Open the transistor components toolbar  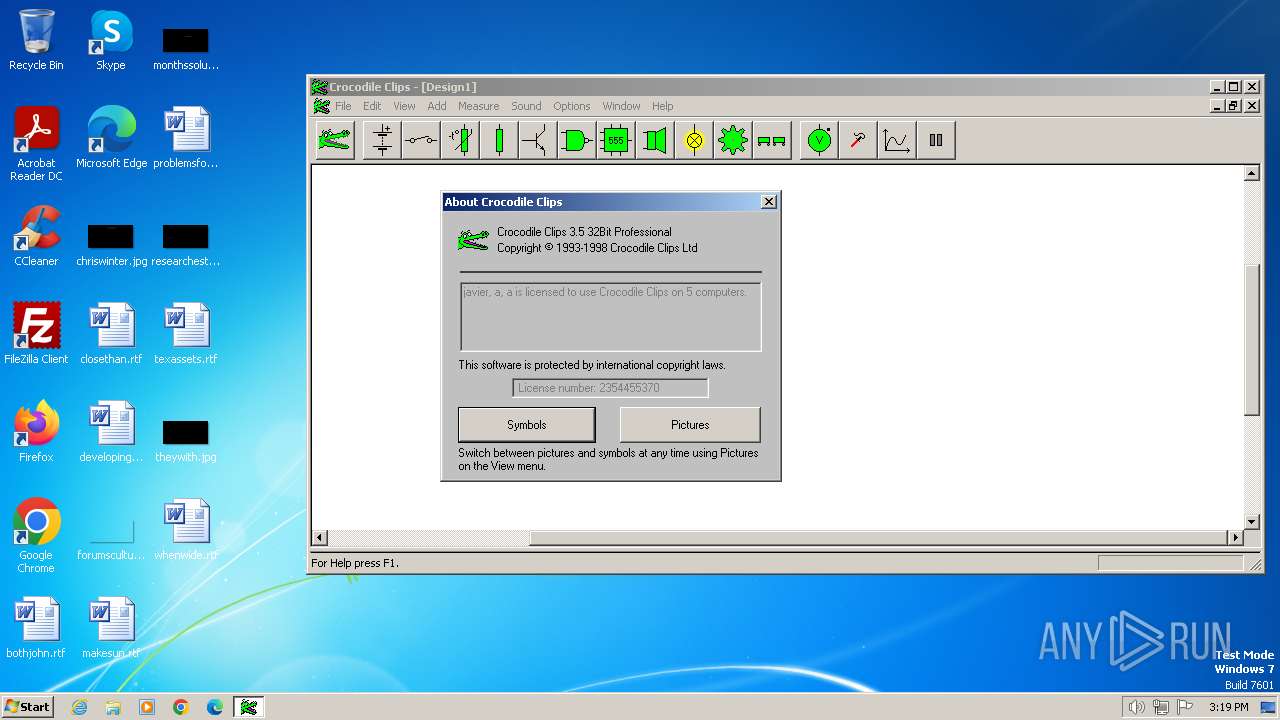coord(538,140)
